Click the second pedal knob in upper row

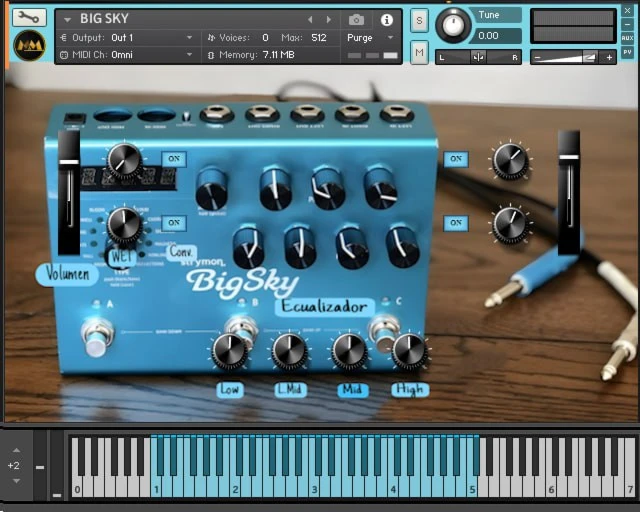[x=276, y=189]
